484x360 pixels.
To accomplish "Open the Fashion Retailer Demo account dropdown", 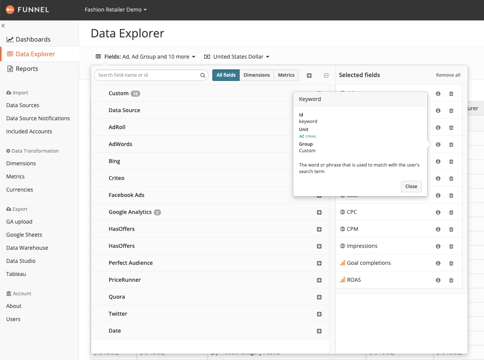I will (115, 10).
